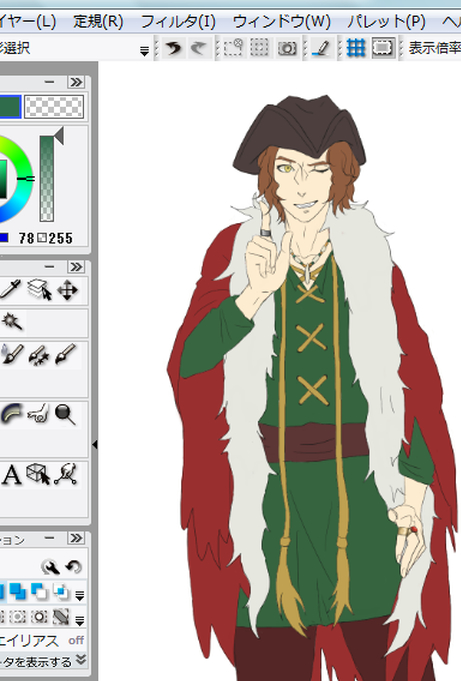Screen dimensions: 461x681
Task: Select the 3D object (cube with cursor) tool
Action: pos(39,474)
